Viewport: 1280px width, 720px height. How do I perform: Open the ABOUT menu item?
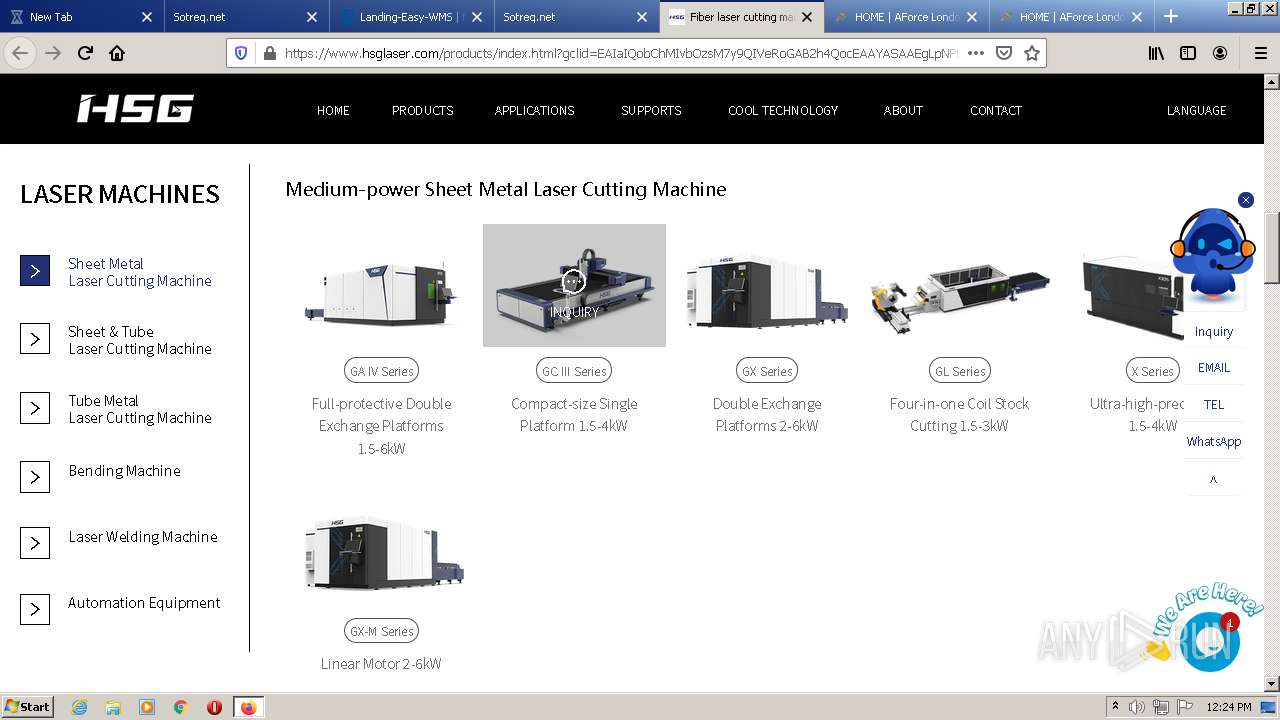903,110
